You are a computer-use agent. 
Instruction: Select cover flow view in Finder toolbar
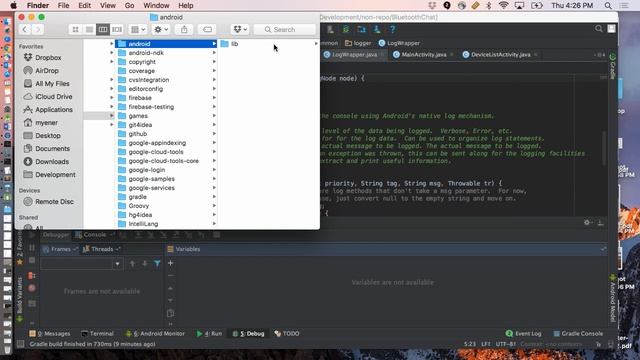click(117, 29)
